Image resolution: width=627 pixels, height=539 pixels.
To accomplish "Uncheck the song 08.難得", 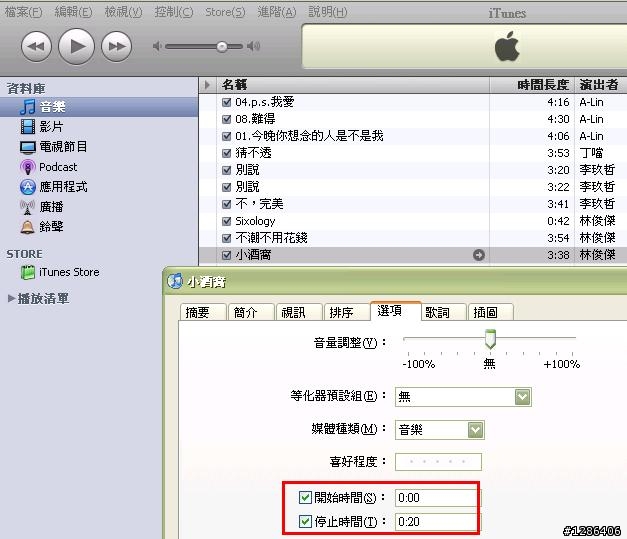I will tap(226, 119).
